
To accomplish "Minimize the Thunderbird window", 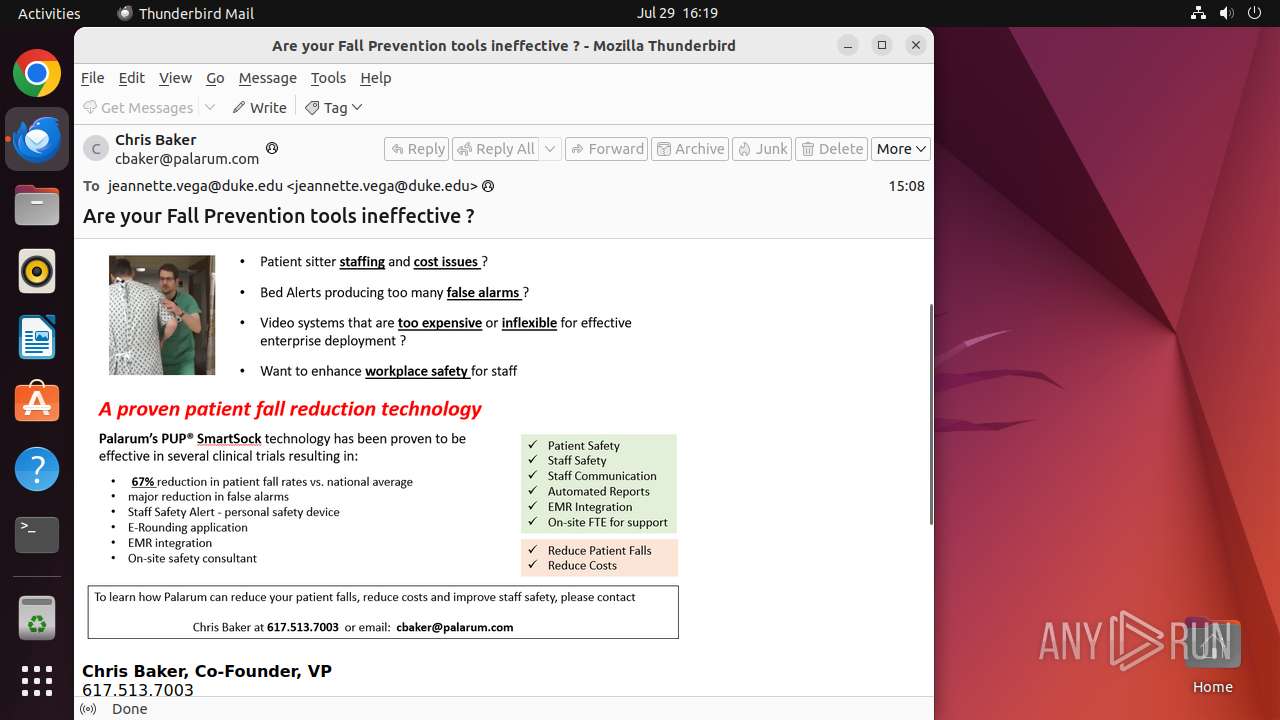I will click(x=848, y=45).
